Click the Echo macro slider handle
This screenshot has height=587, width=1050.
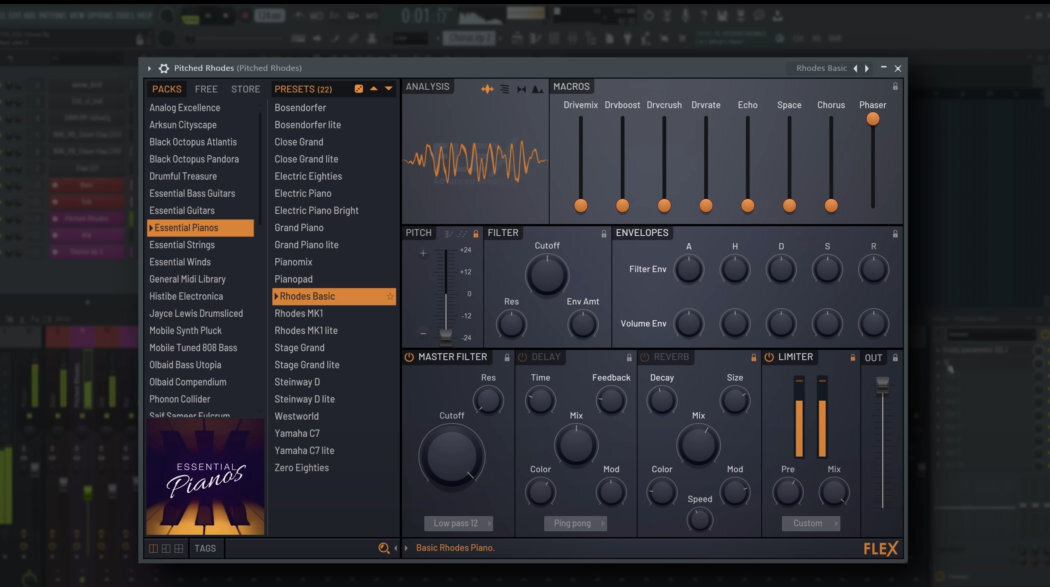(x=747, y=205)
